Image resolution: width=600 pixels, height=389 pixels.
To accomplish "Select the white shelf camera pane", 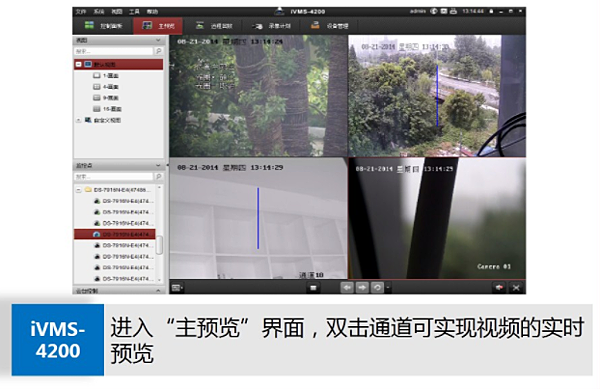I will pos(258,218).
